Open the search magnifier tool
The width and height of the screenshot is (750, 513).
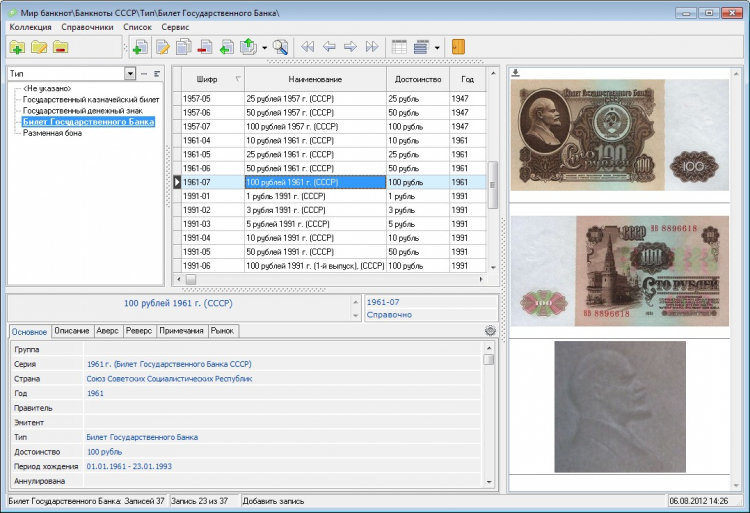[x=281, y=47]
